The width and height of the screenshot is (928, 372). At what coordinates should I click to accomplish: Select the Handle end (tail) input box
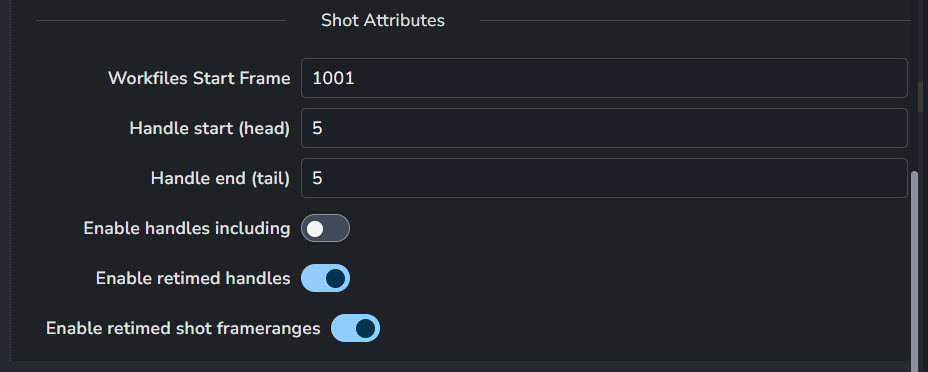[604, 178]
